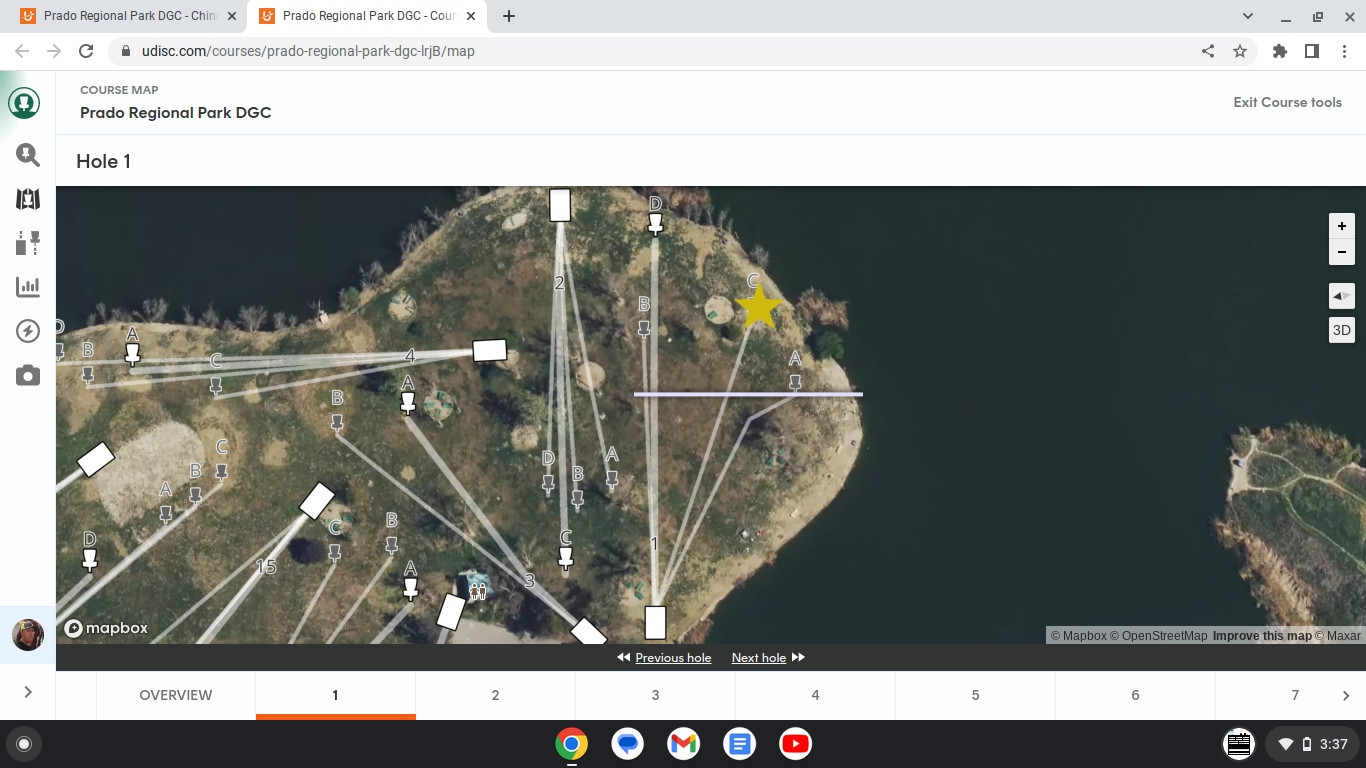Open Messages app from the shelf

pyautogui.click(x=628, y=744)
